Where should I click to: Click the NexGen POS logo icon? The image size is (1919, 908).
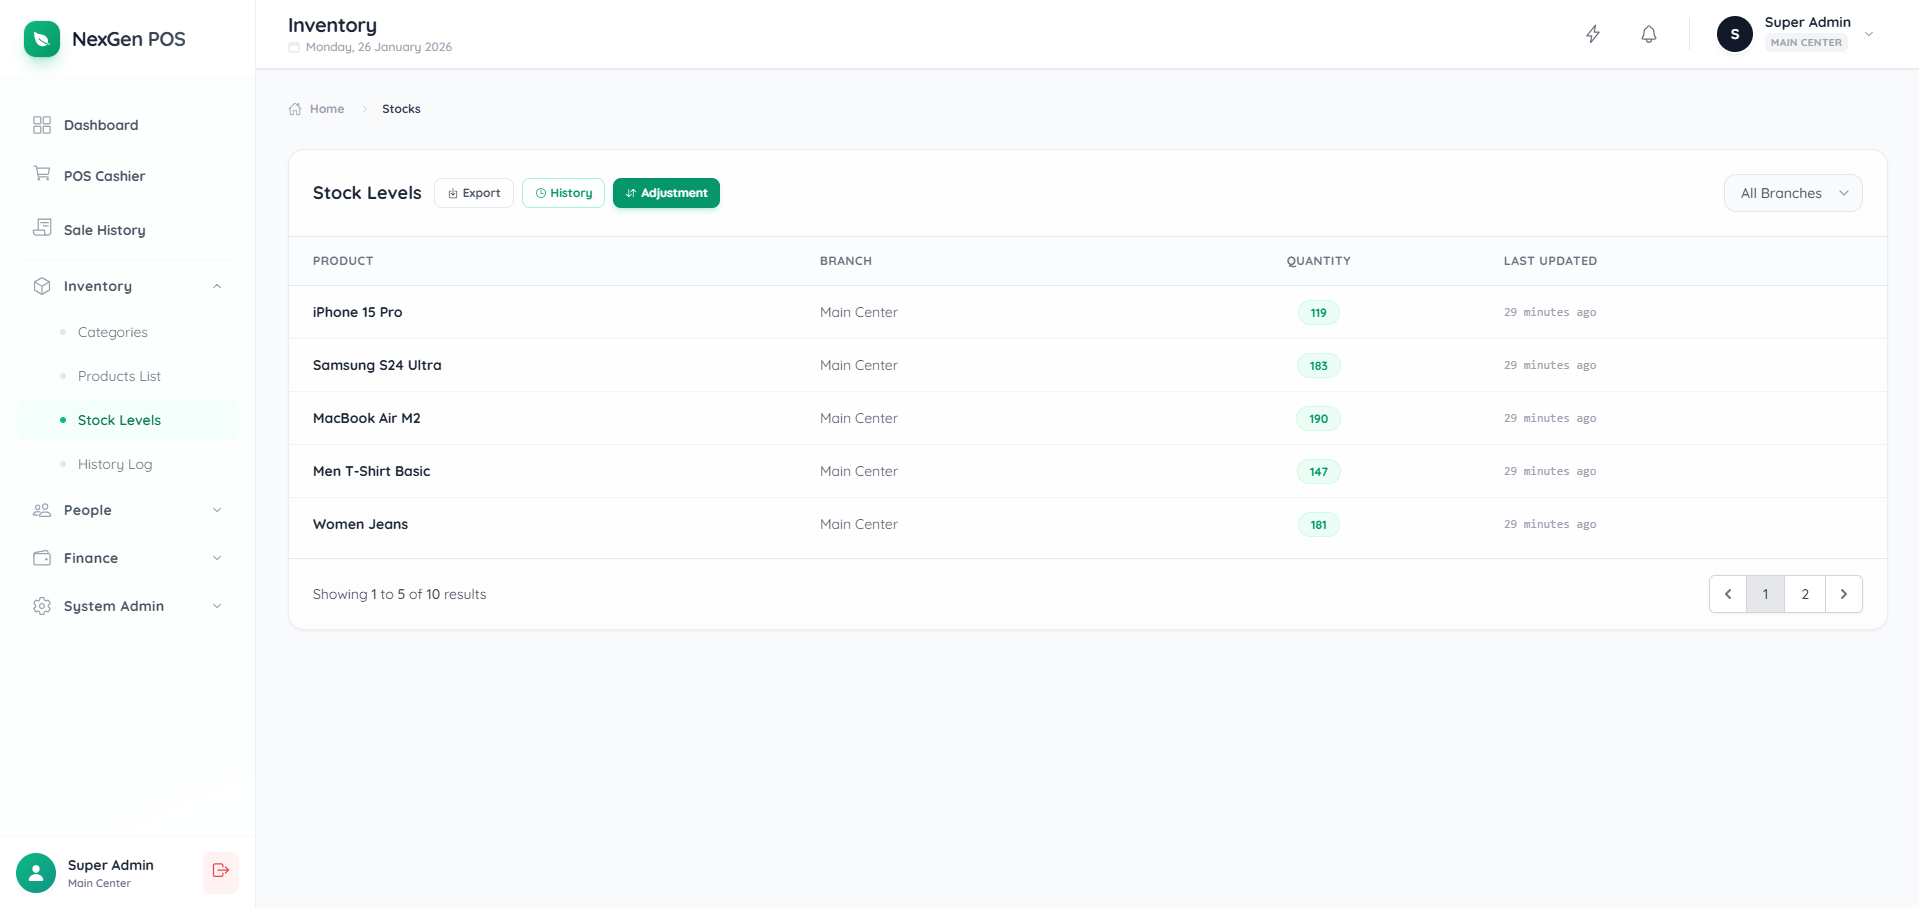point(41,39)
